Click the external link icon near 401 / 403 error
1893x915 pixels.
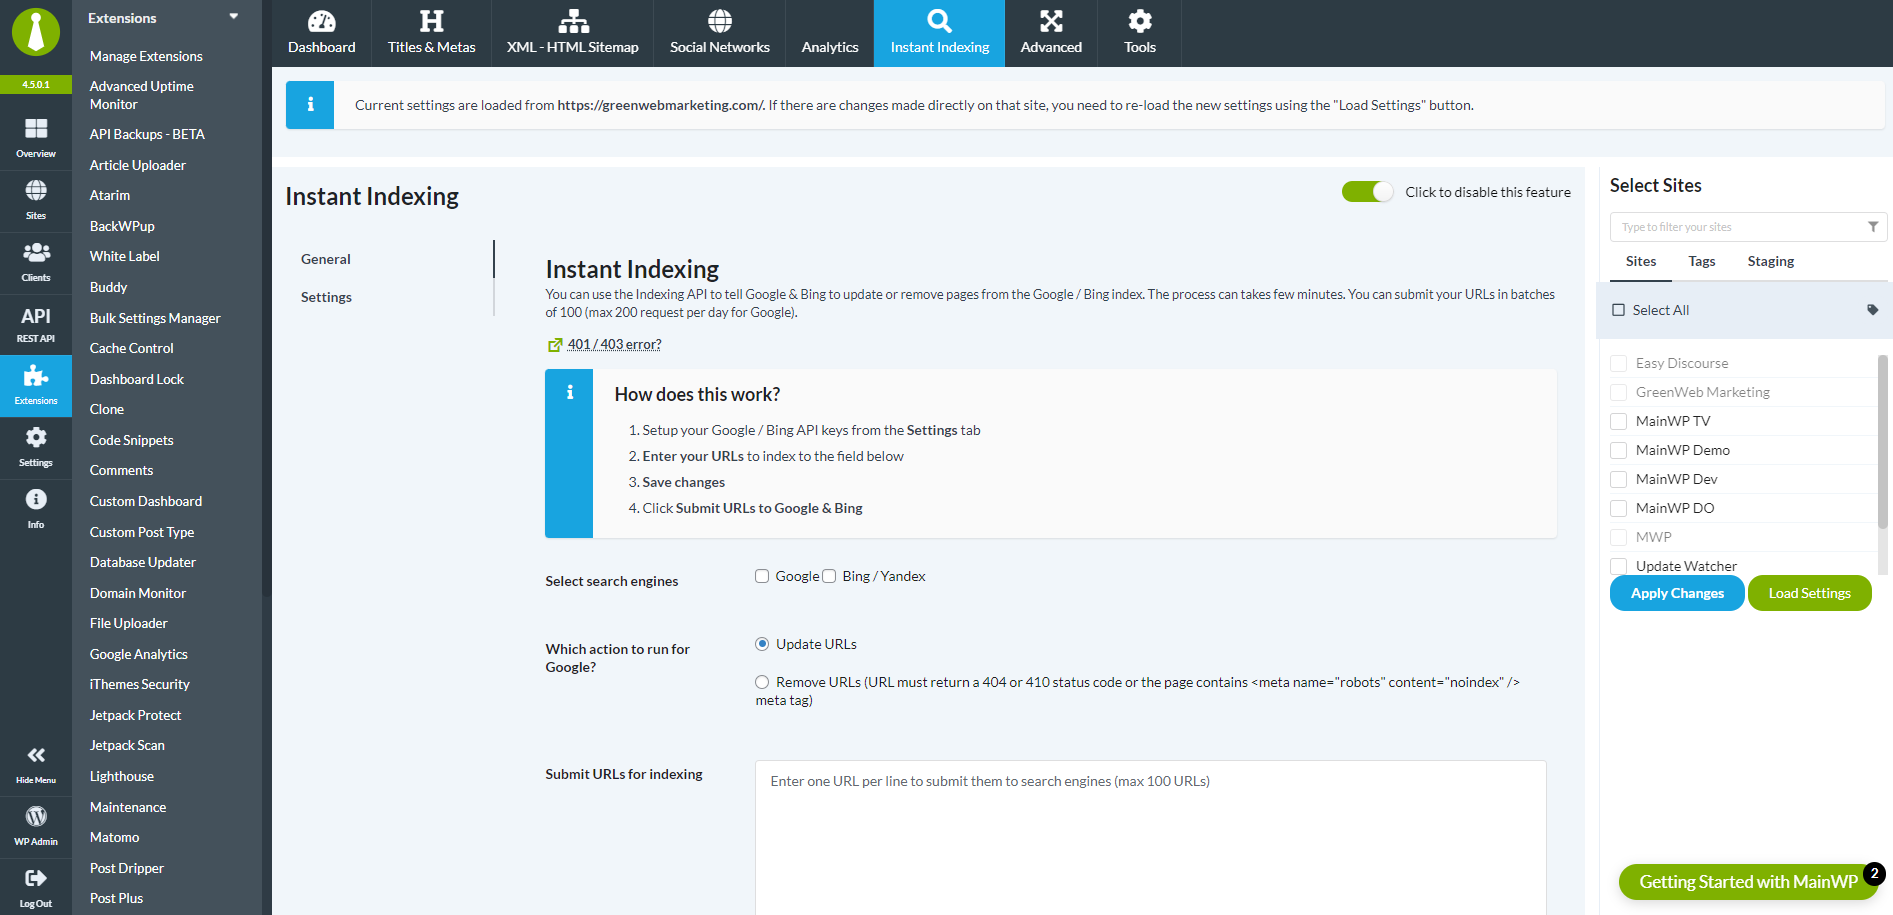pos(555,345)
